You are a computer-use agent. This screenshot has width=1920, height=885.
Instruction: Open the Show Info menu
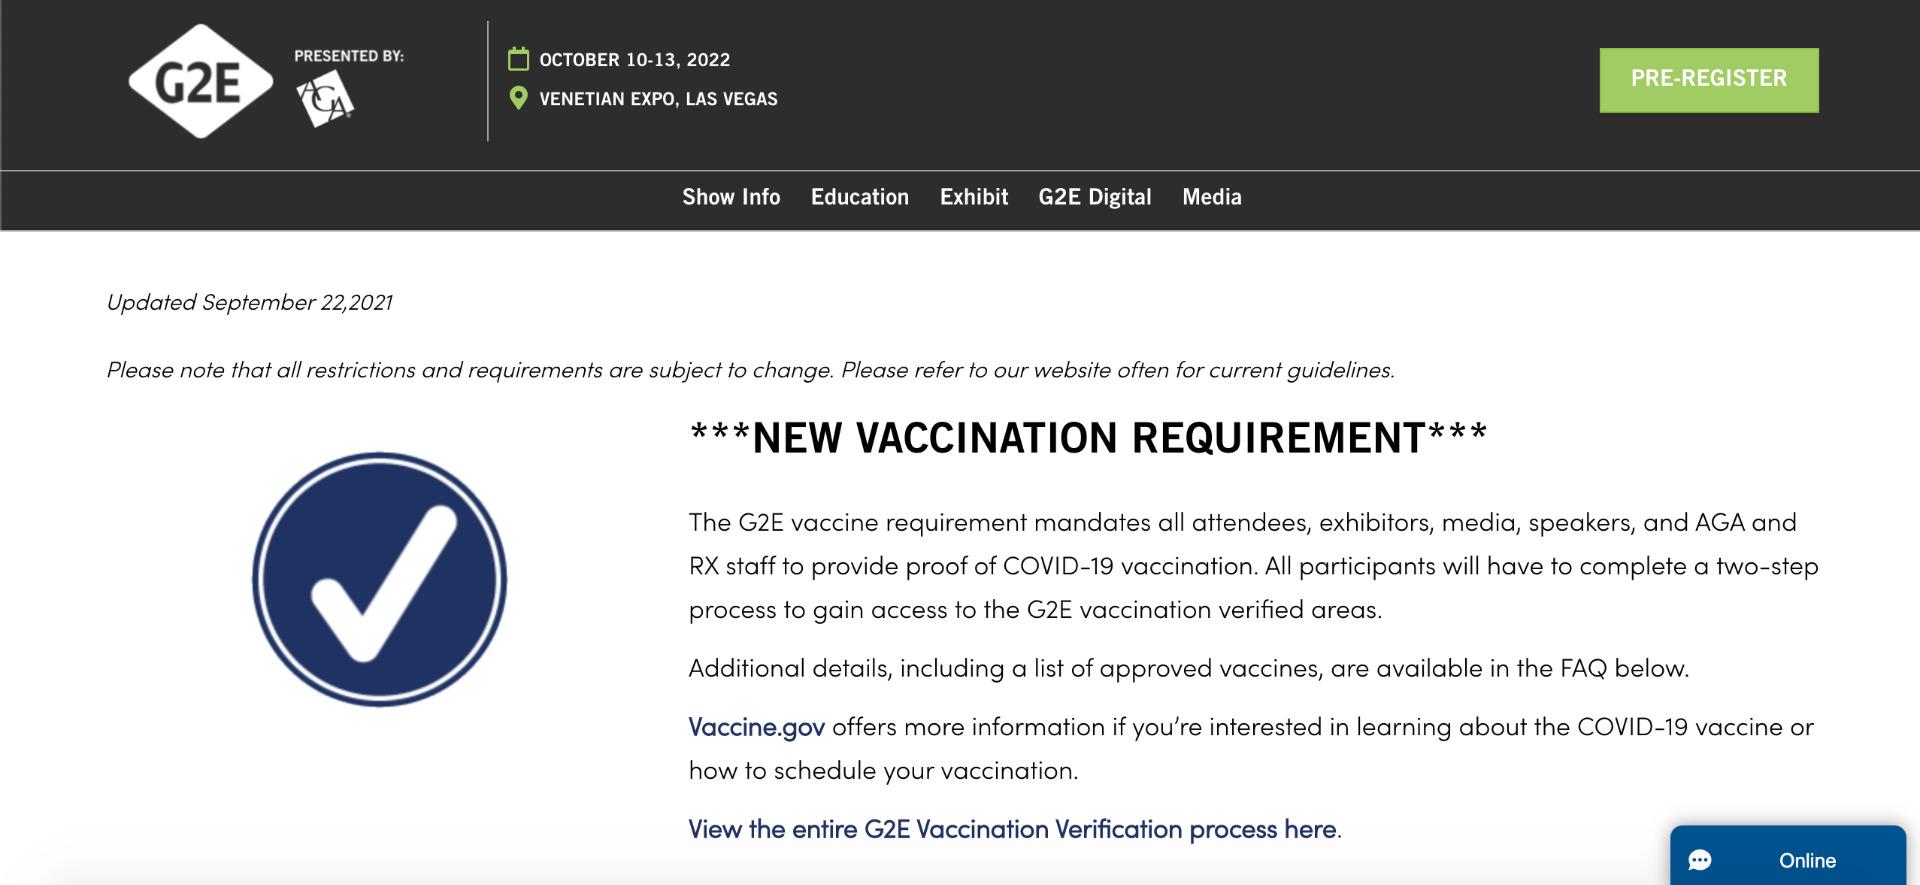coord(731,197)
